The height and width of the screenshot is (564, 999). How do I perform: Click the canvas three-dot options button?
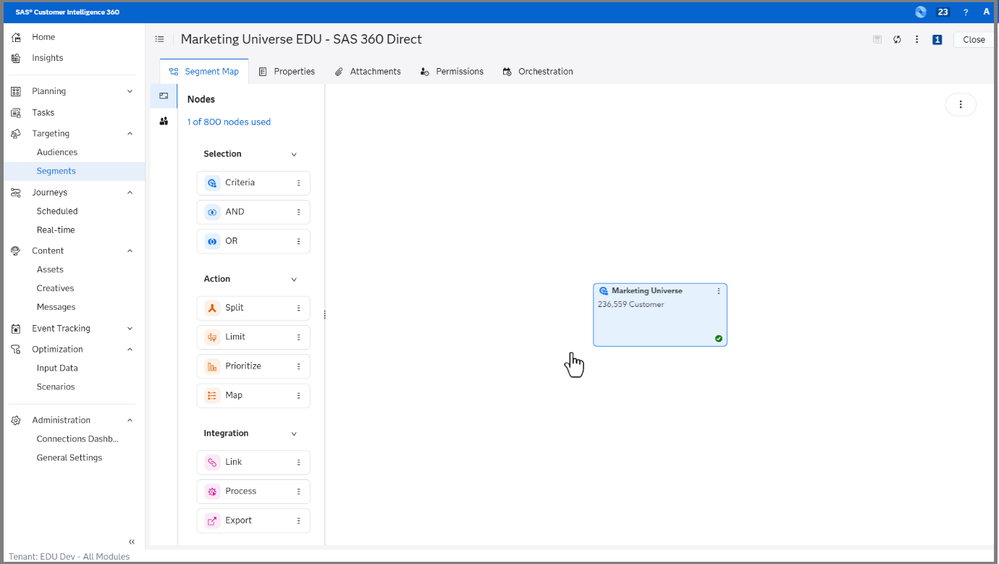click(x=960, y=105)
